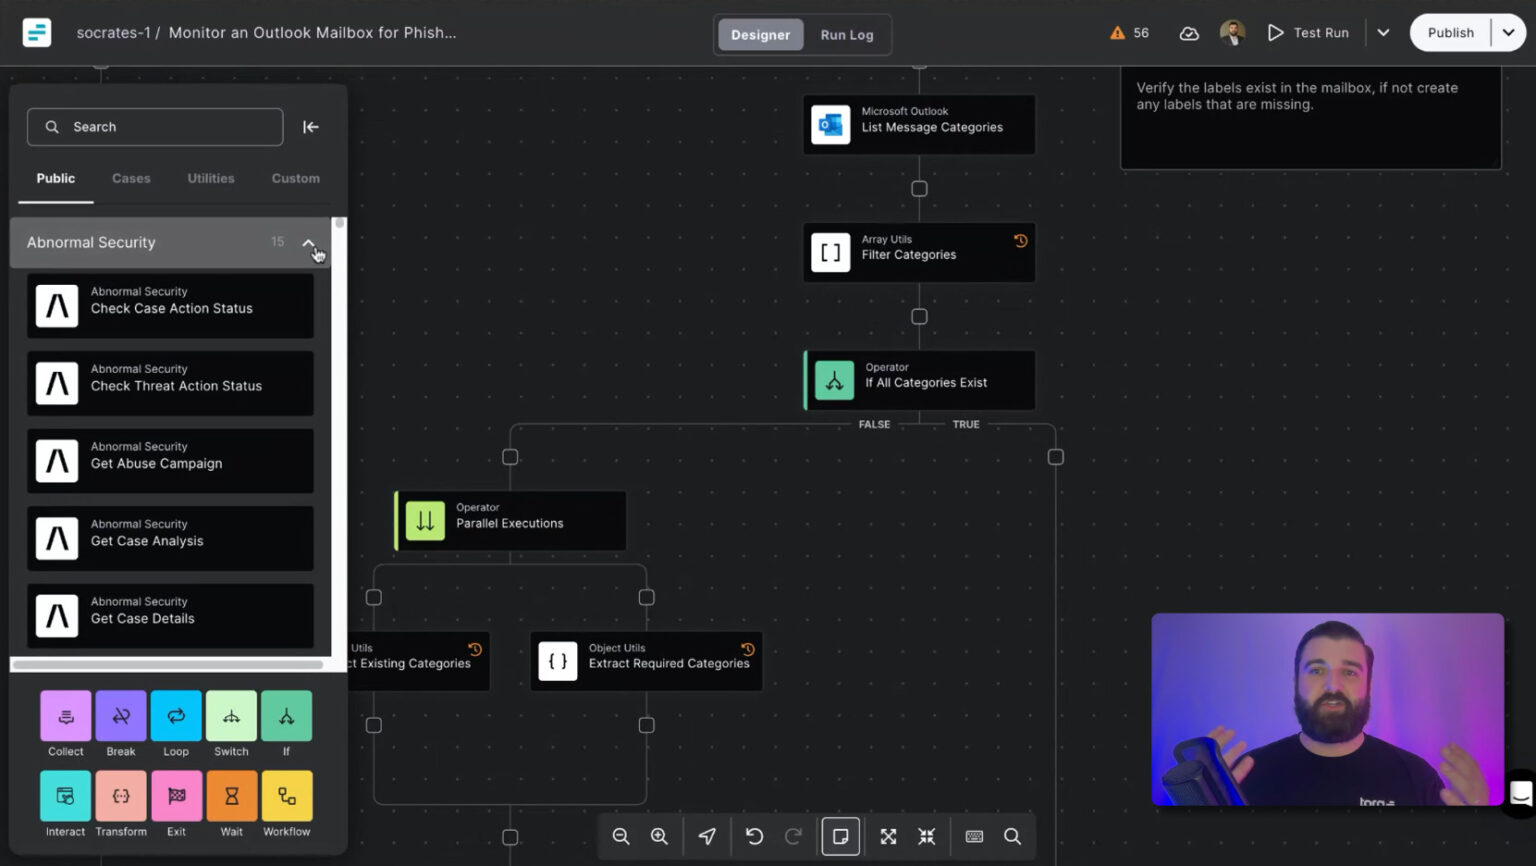
Task: Collapse the Abnormal Security section
Action: (x=309, y=242)
